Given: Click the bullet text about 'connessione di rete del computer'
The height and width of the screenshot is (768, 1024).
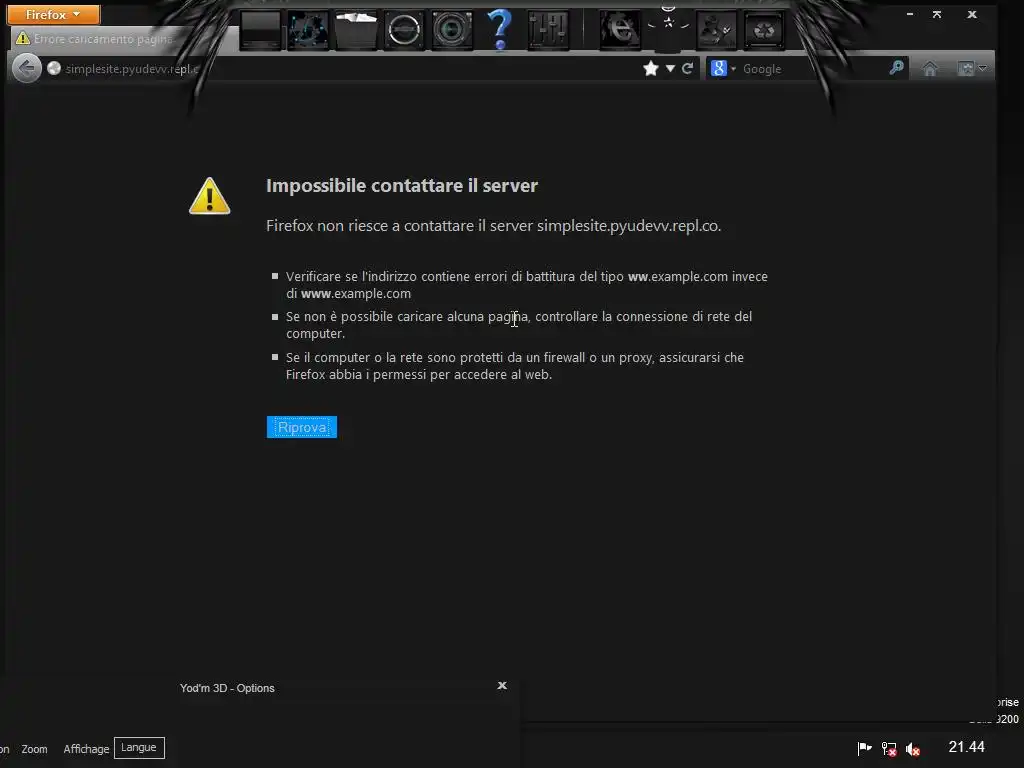Looking at the screenshot, I should [x=519, y=325].
